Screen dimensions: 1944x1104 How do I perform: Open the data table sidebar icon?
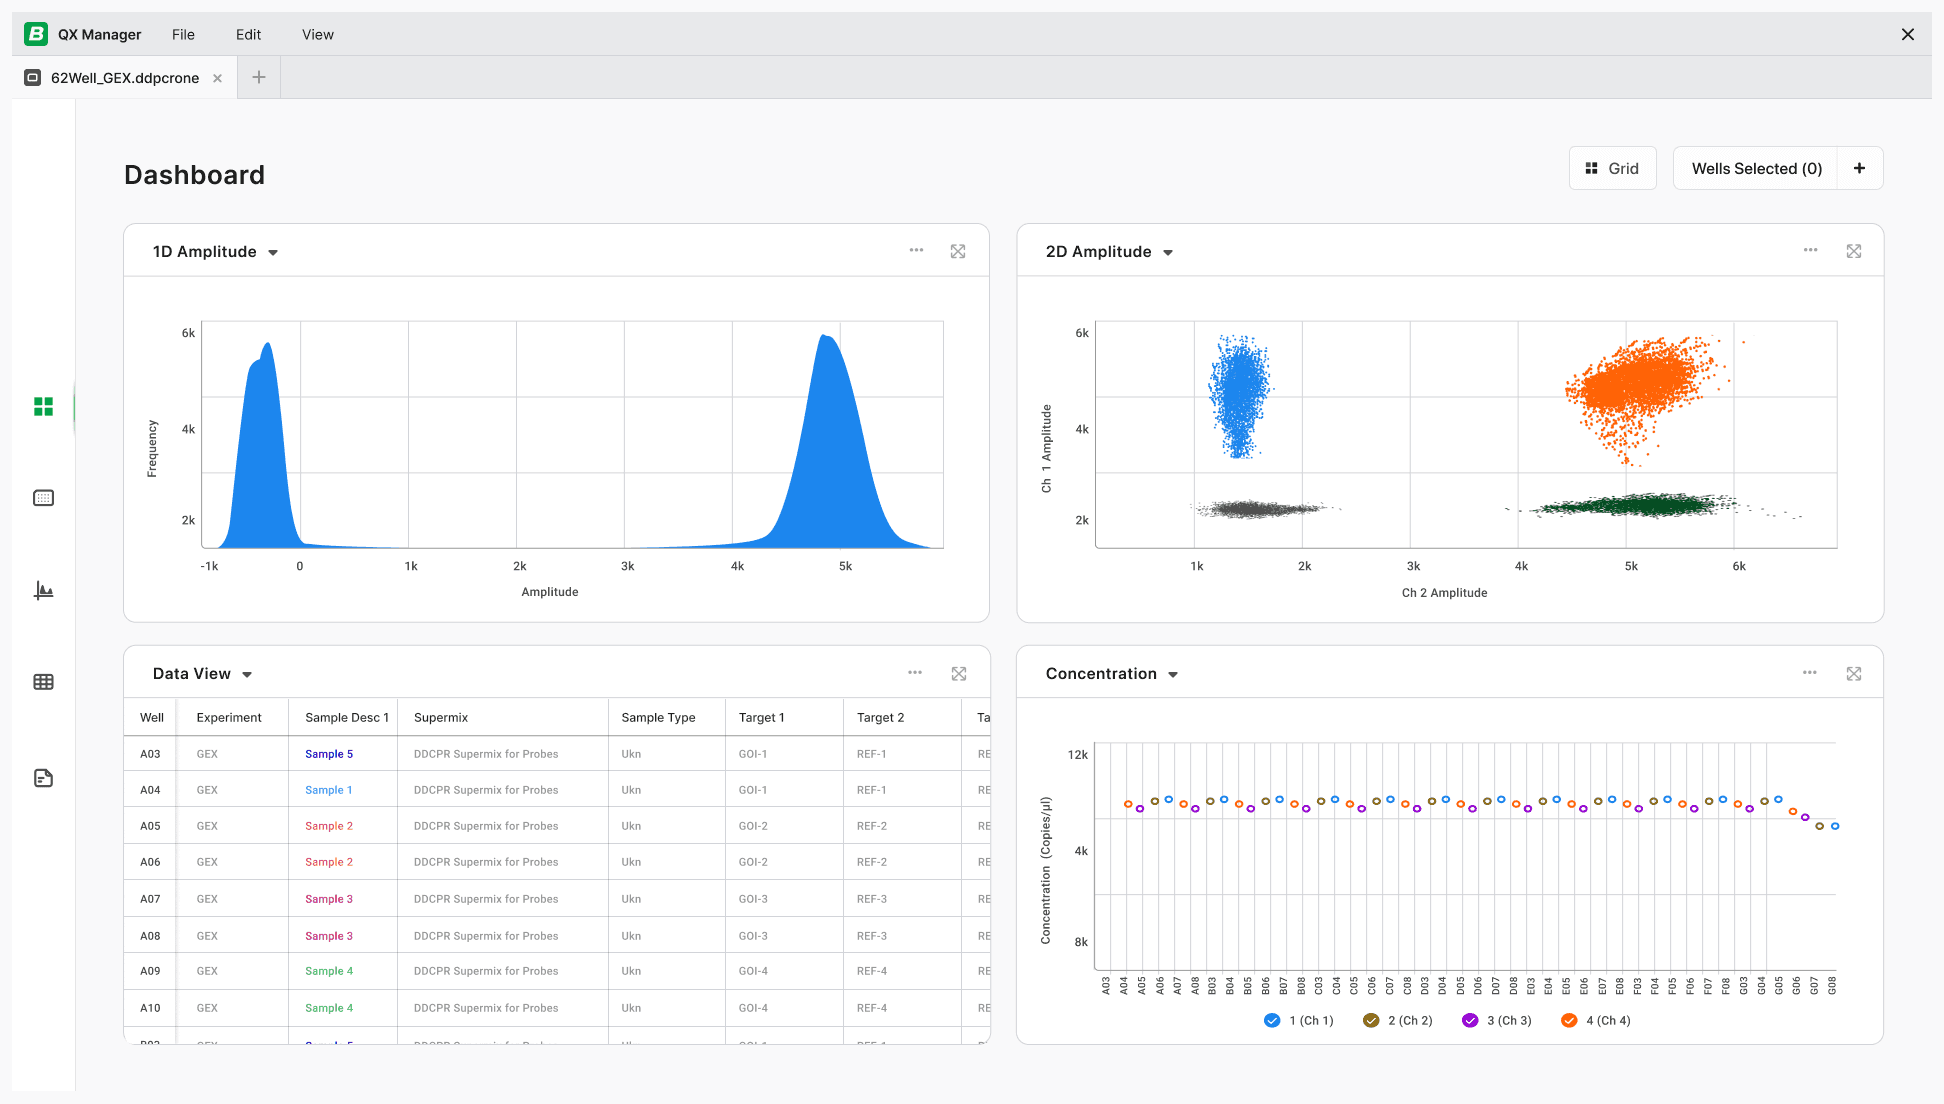pos(43,682)
